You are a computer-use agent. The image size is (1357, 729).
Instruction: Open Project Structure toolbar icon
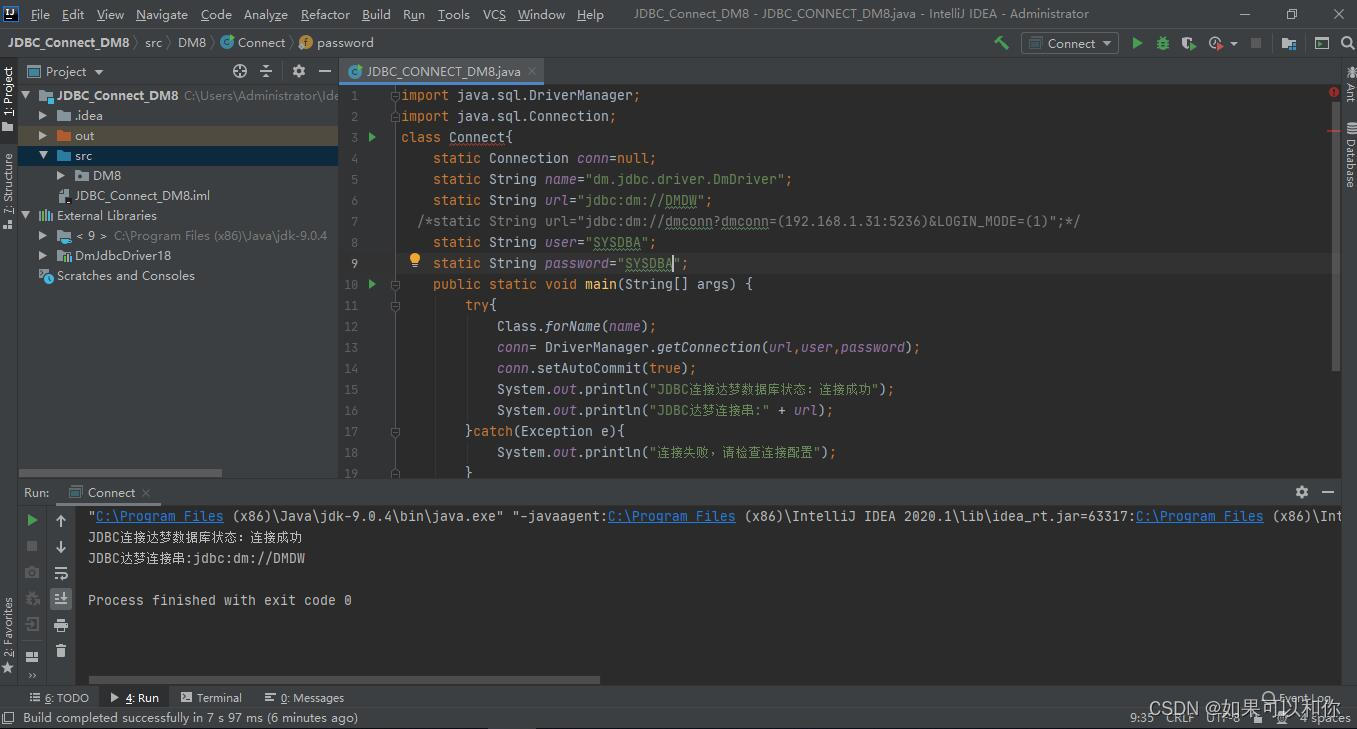coord(1288,43)
